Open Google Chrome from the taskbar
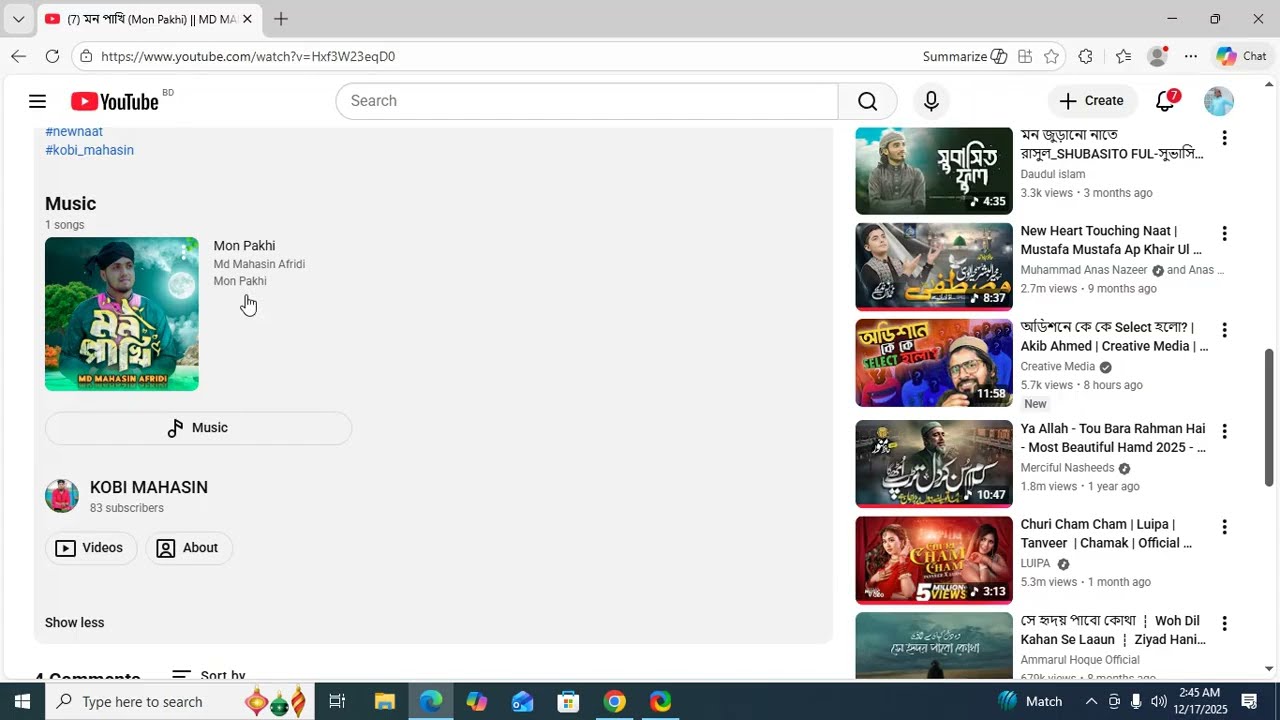This screenshot has width=1280, height=720. pyautogui.click(x=614, y=701)
